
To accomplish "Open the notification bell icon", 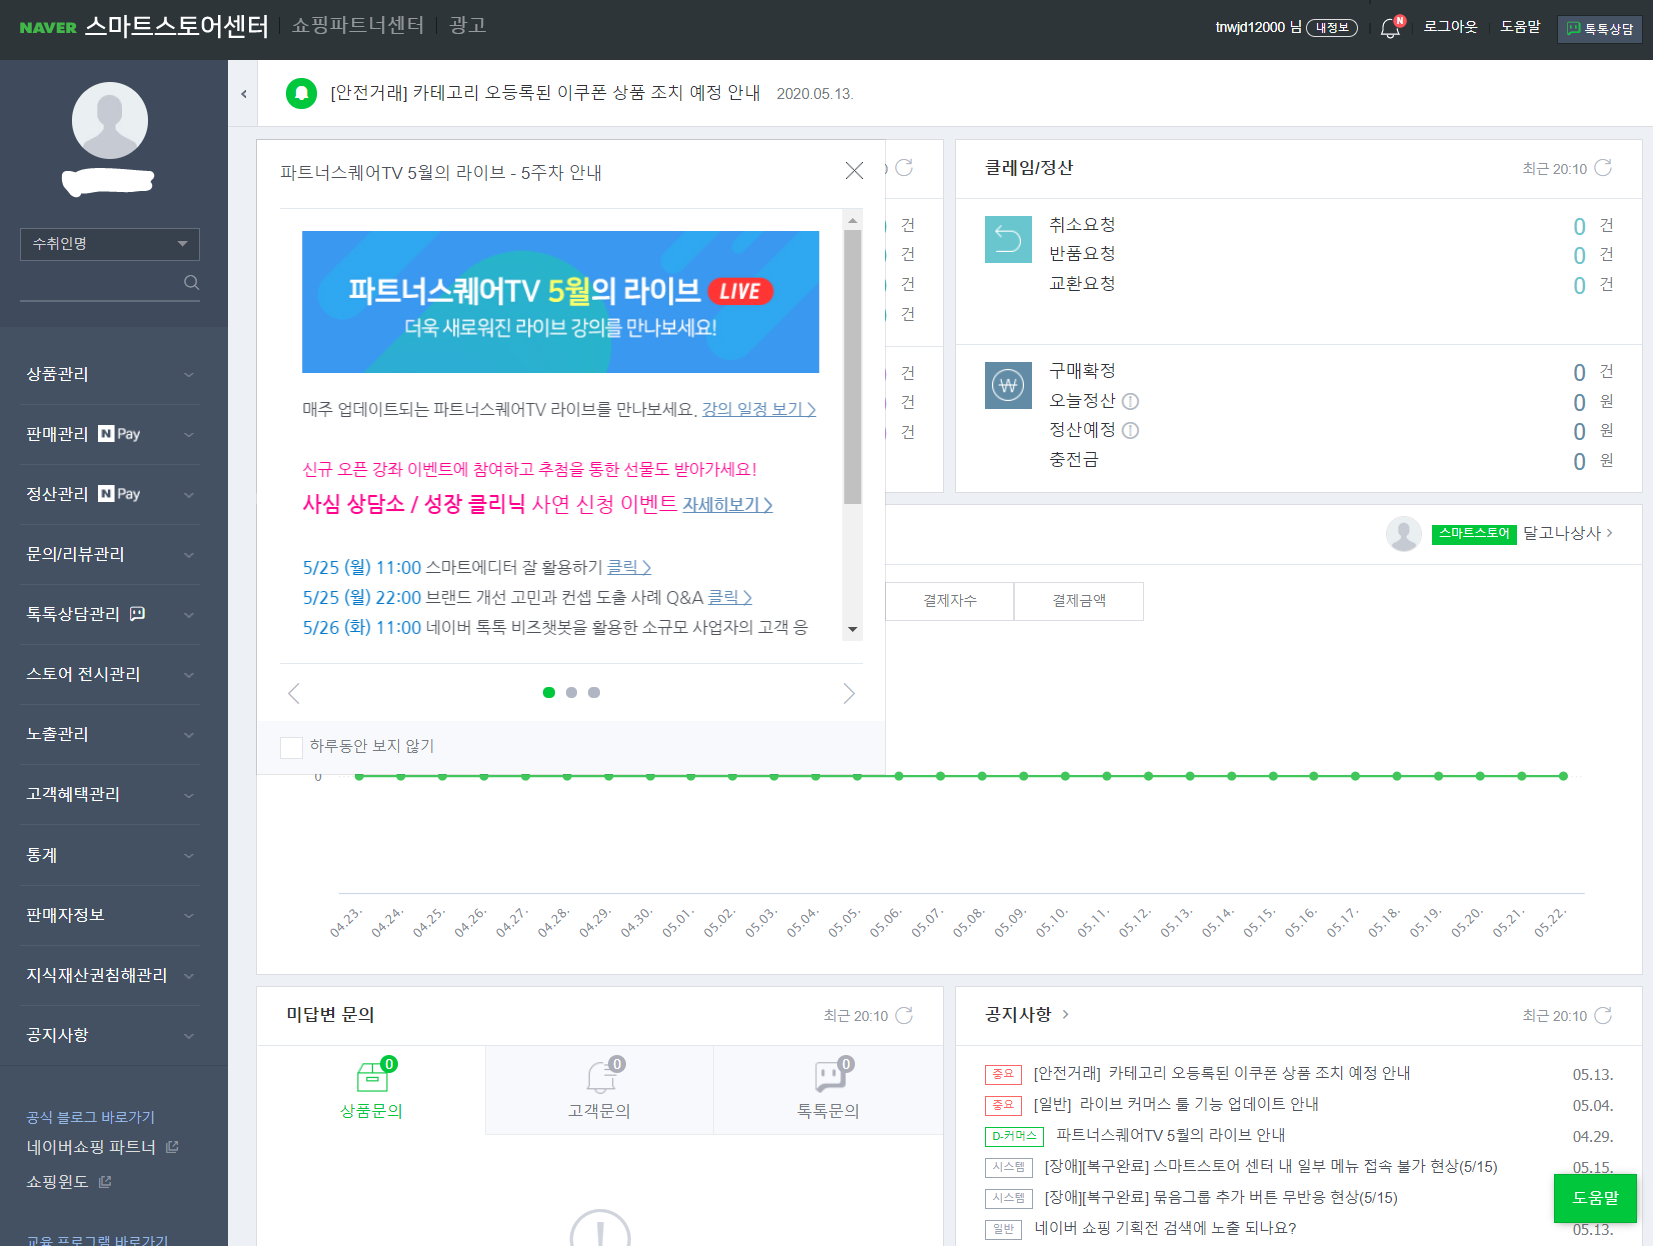I will (1391, 28).
